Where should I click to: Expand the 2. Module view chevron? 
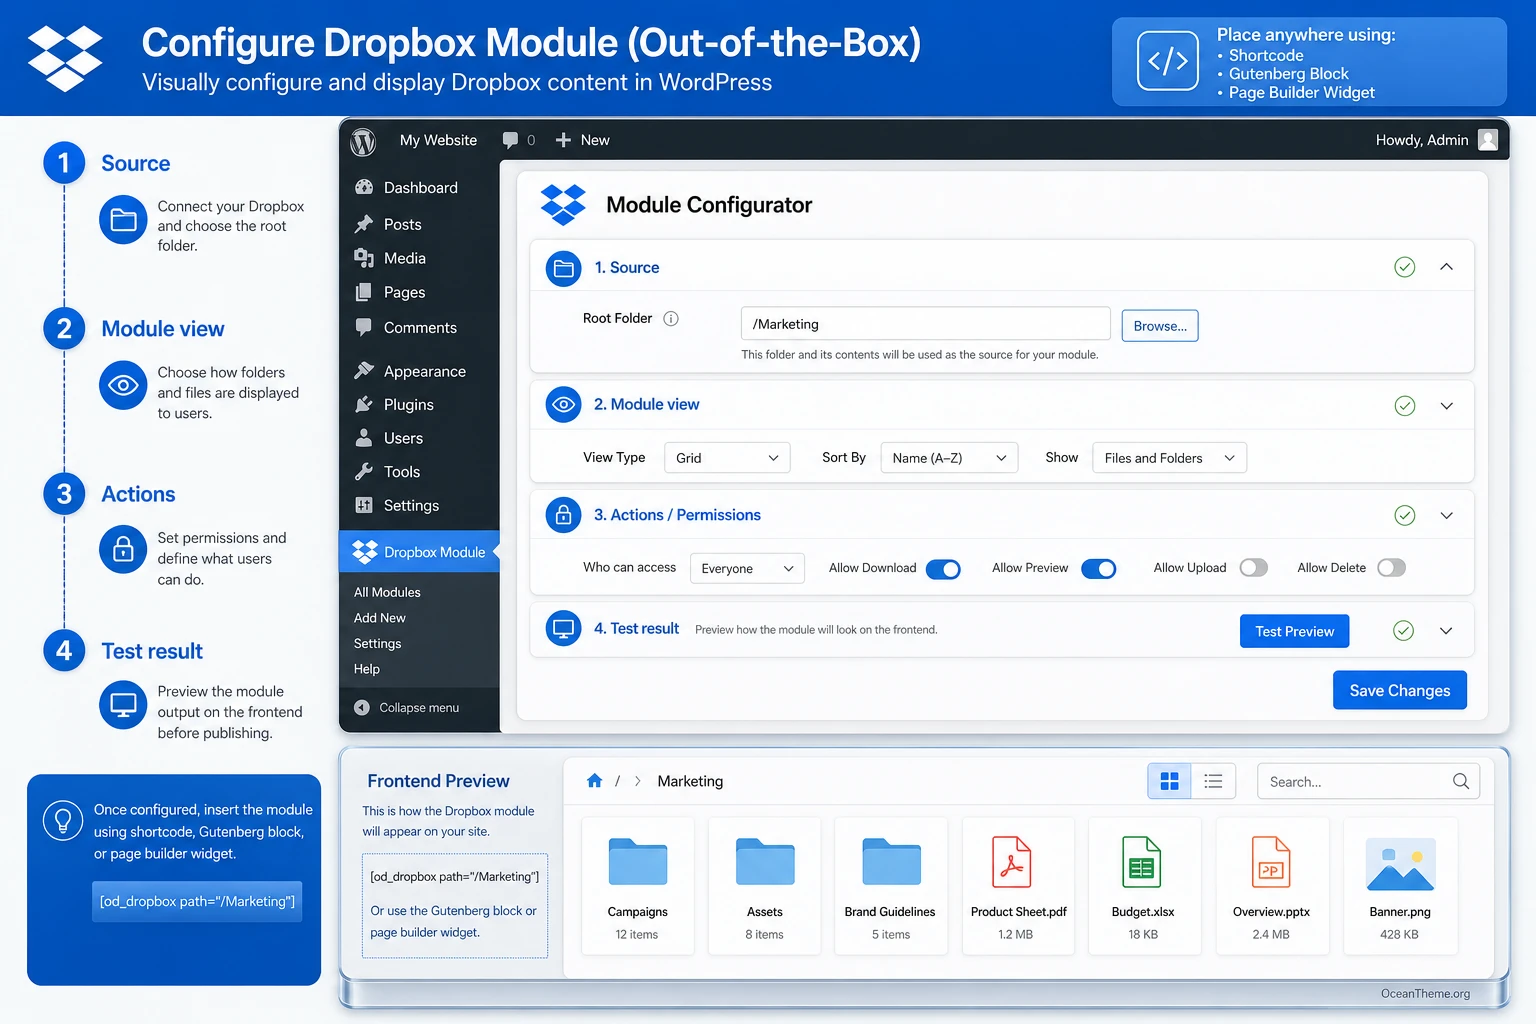tap(1446, 405)
